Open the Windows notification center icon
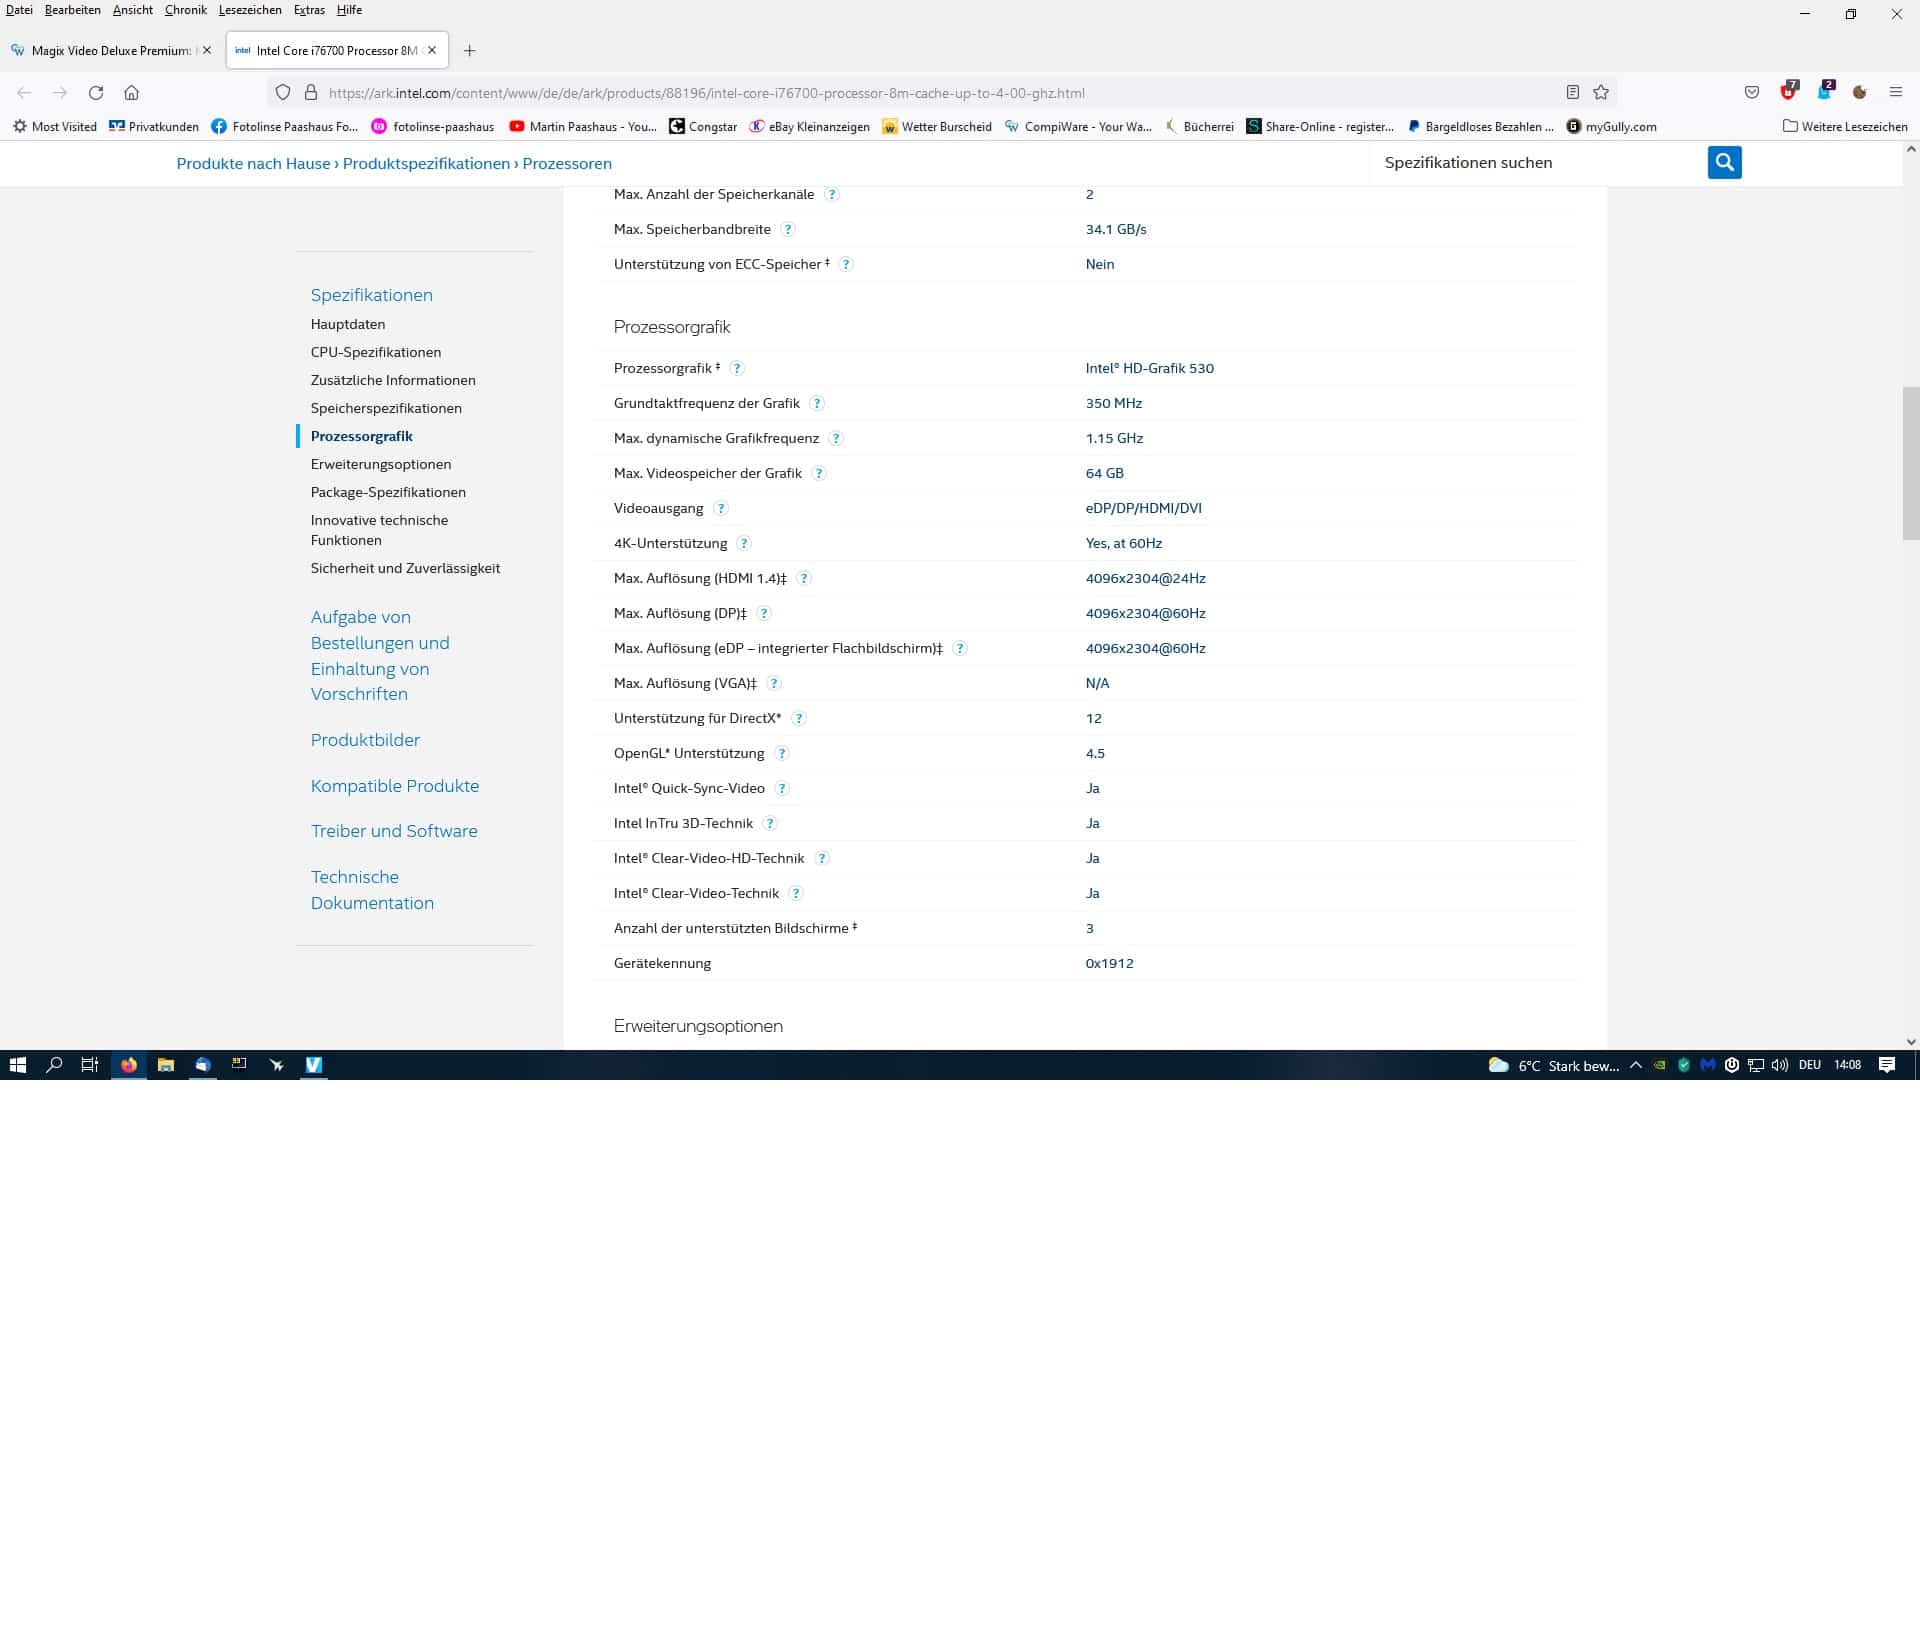 (x=1887, y=1065)
